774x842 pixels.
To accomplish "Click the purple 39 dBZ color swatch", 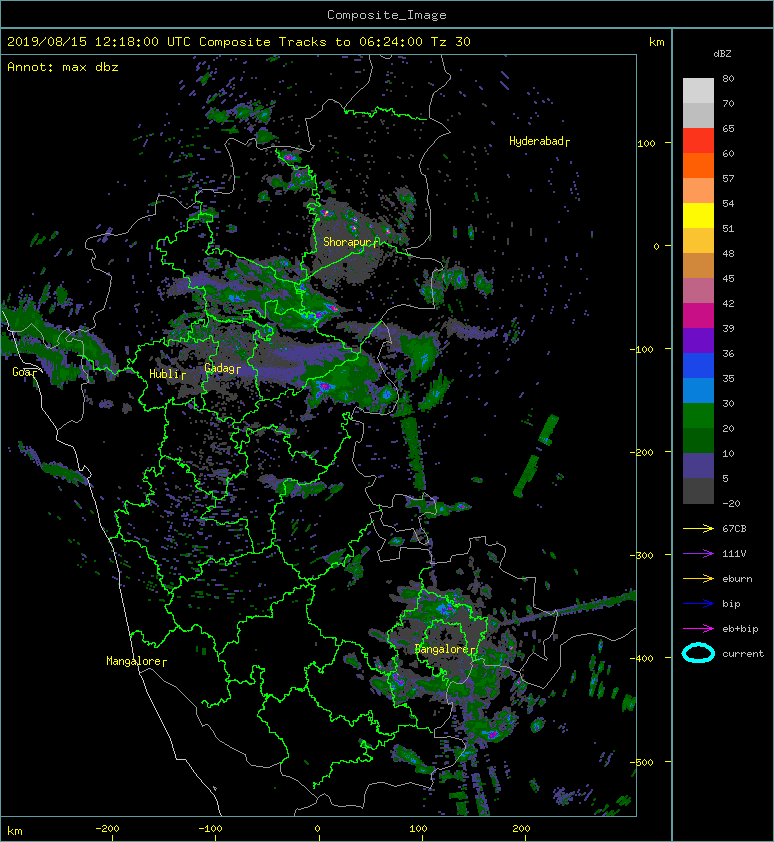I will [x=698, y=340].
